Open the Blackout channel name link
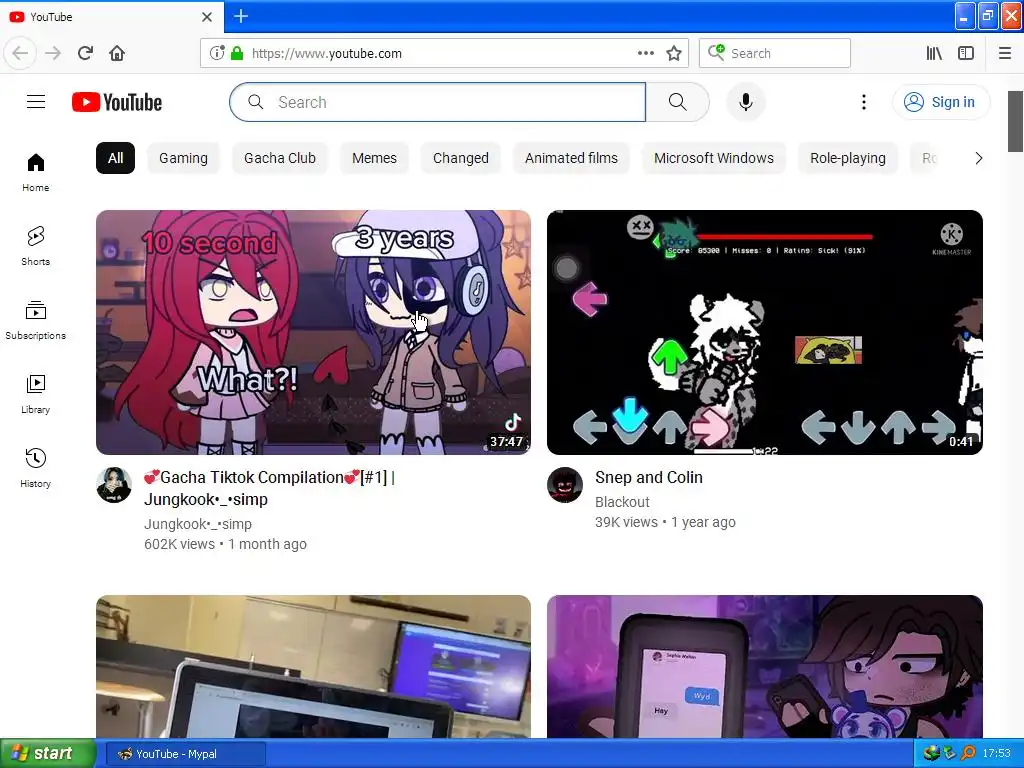The image size is (1024, 768). [x=622, y=502]
